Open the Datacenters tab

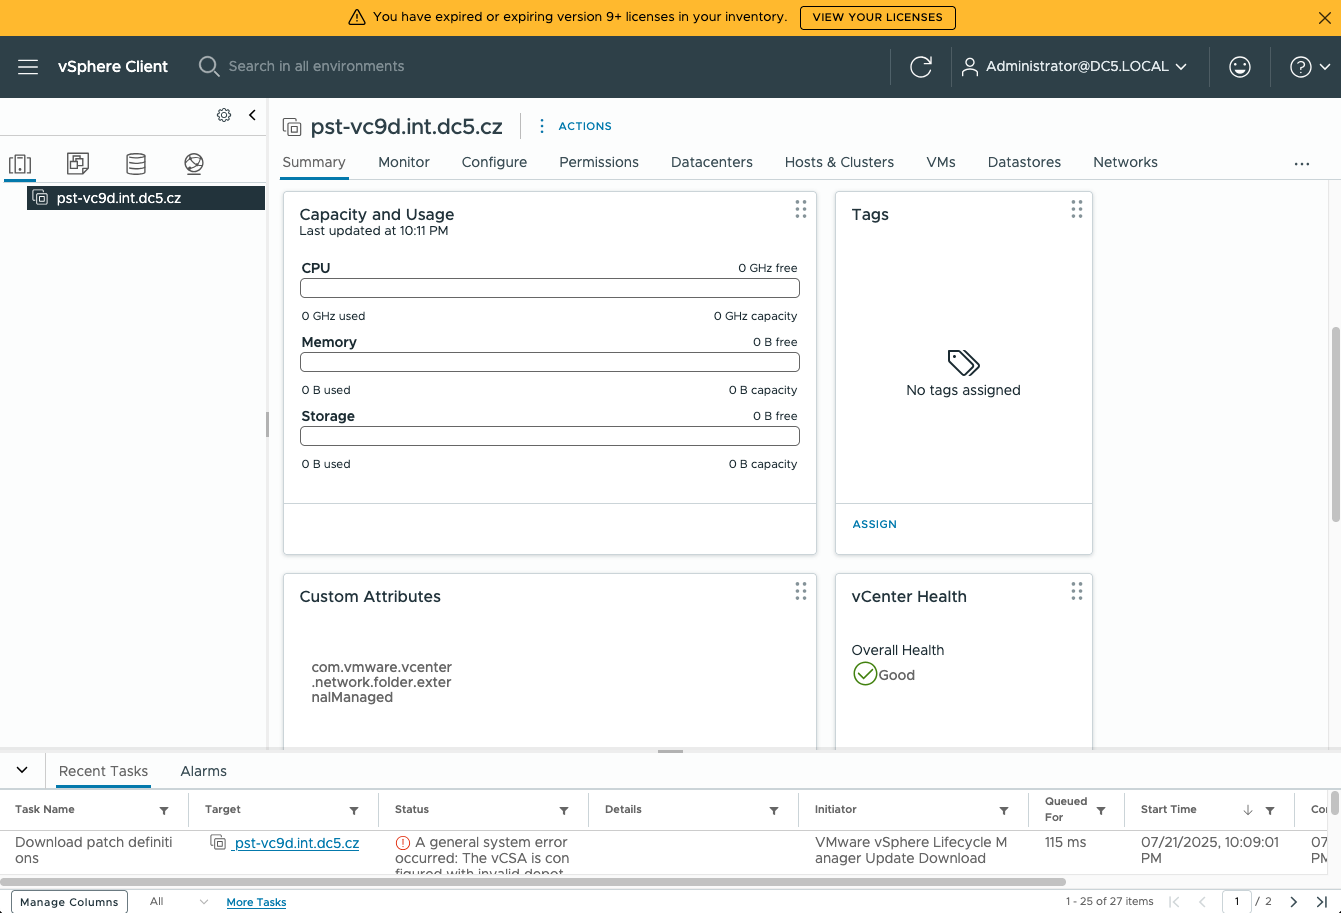point(712,162)
